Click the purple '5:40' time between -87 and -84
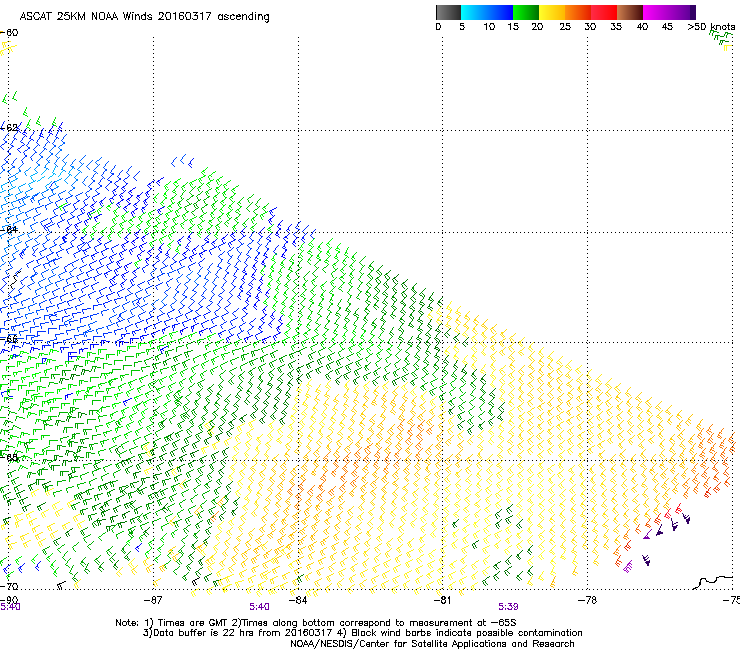The height and width of the screenshot is (650, 740). coord(259,607)
